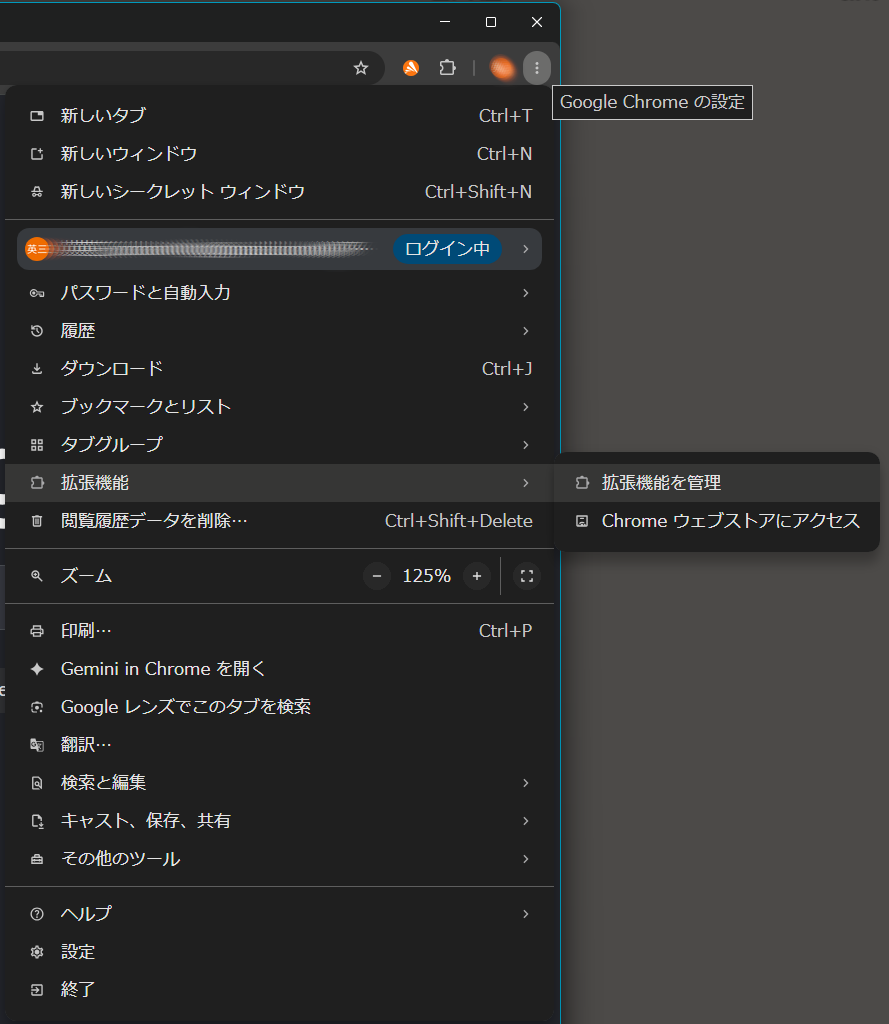This screenshot has width=889, height=1024.
Task: Click the new tab icon beside 新しいタブ
Action: [x=37, y=116]
